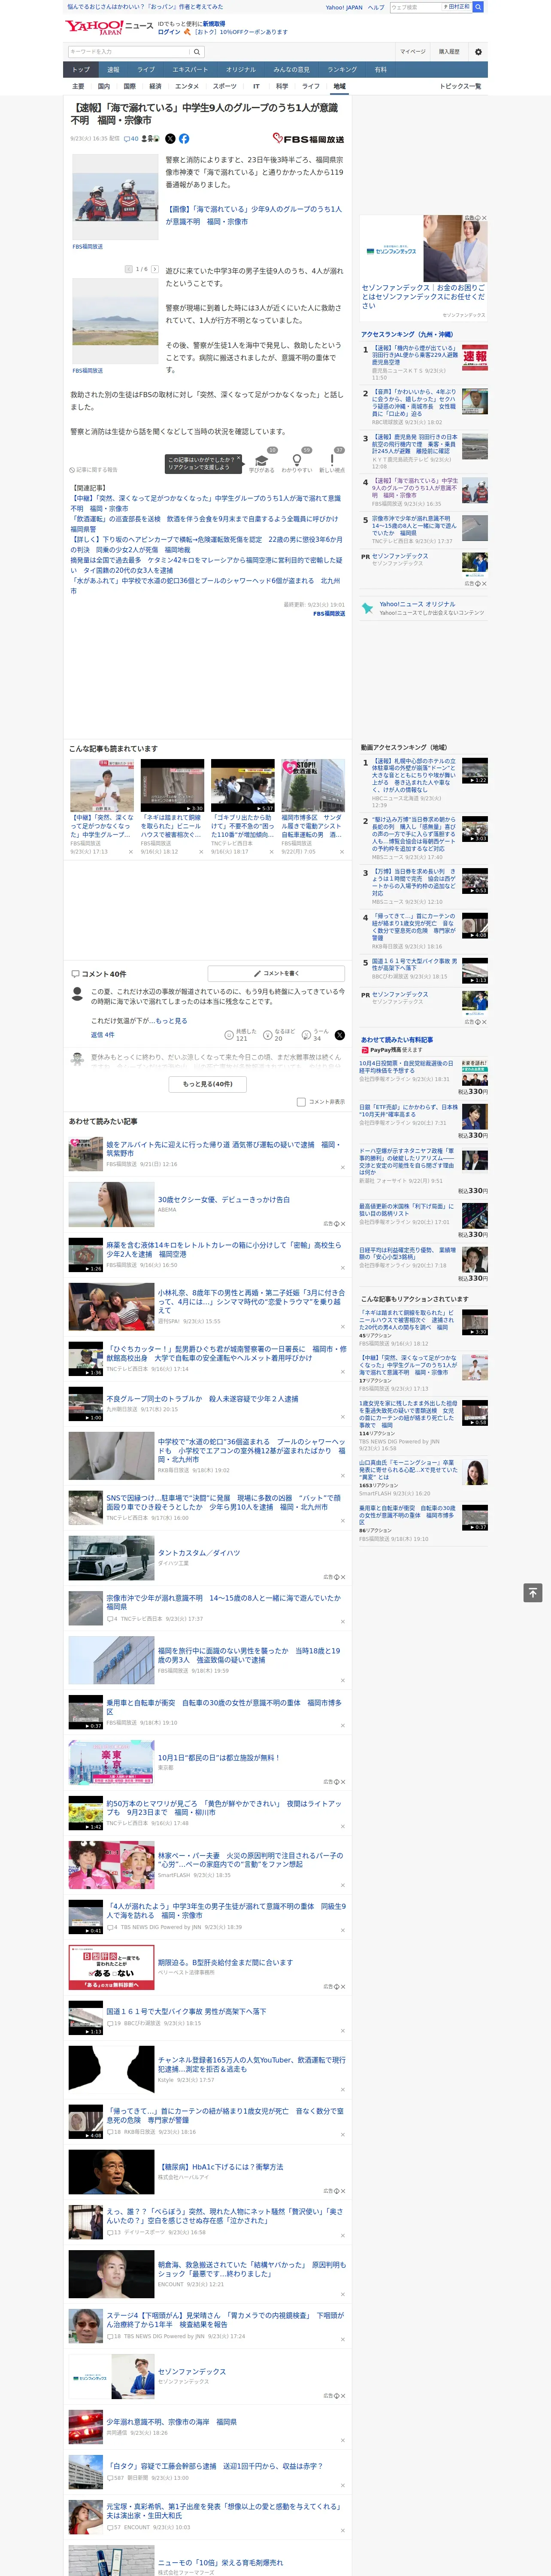Click the web search button in header
551x2576 pixels.
click(x=478, y=7)
